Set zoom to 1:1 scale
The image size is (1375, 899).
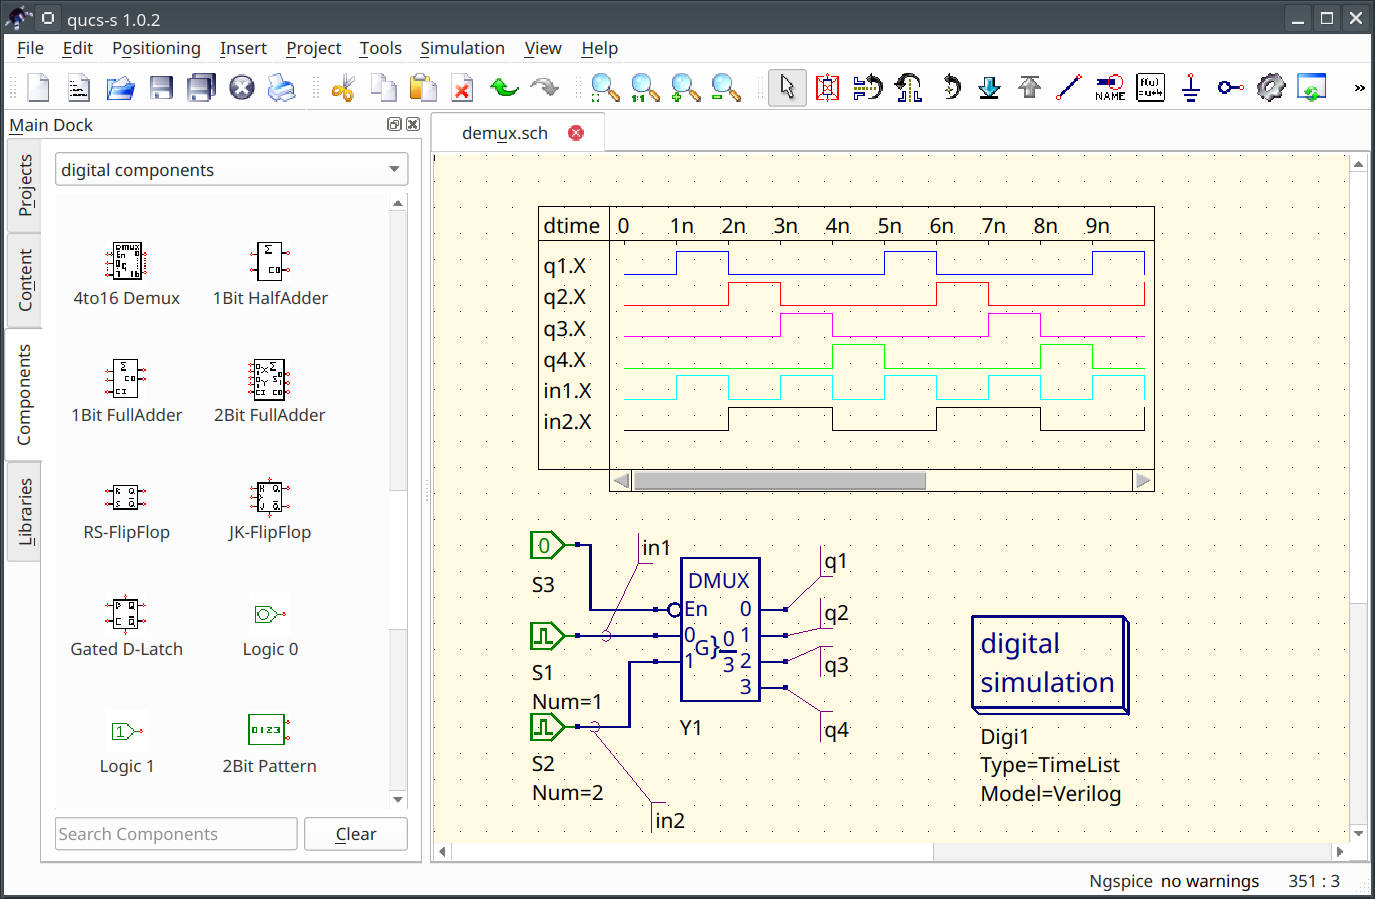pos(645,88)
